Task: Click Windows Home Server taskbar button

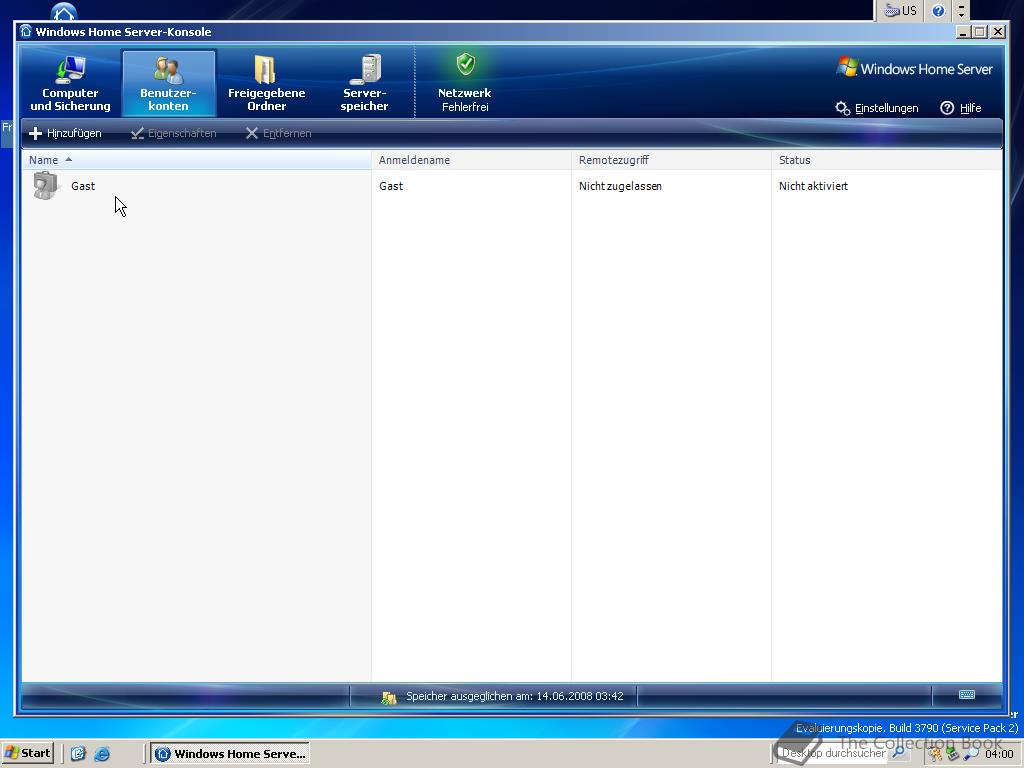Action: tap(230, 753)
